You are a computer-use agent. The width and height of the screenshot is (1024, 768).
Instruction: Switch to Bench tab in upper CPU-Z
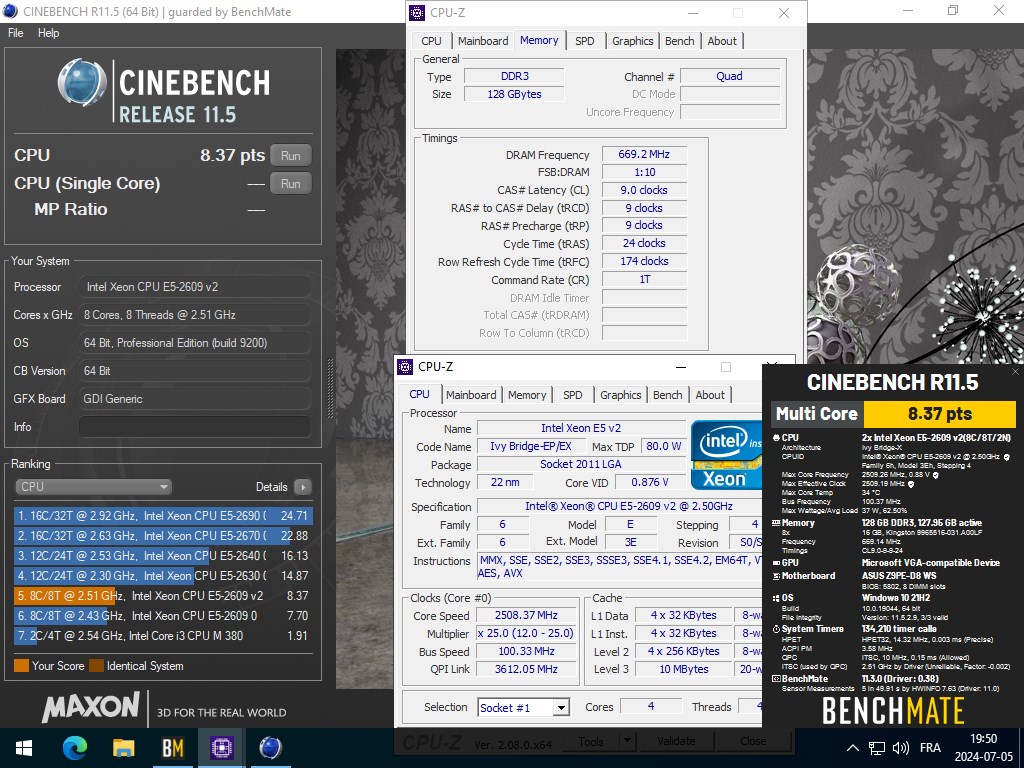pos(679,40)
